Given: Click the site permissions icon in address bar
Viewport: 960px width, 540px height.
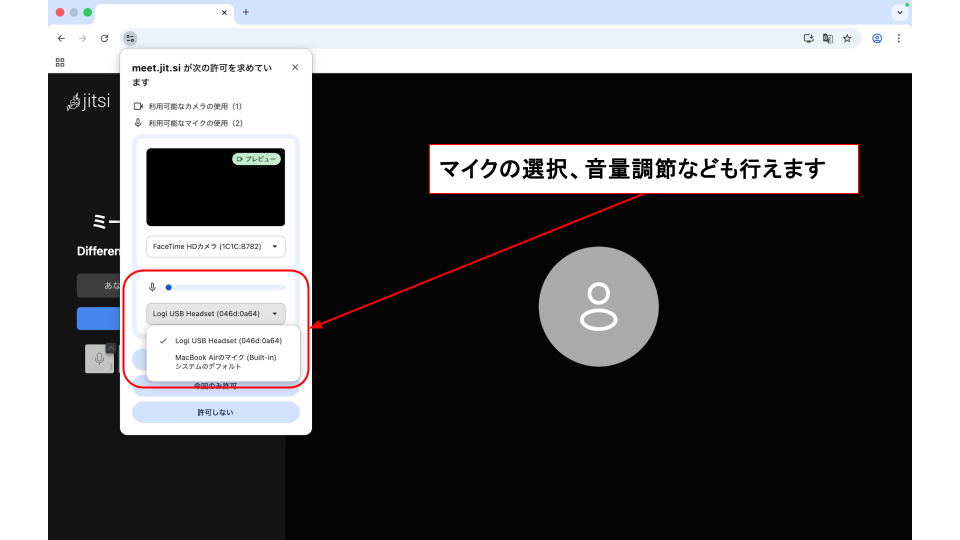Looking at the screenshot, I should (x=130, y=38).
